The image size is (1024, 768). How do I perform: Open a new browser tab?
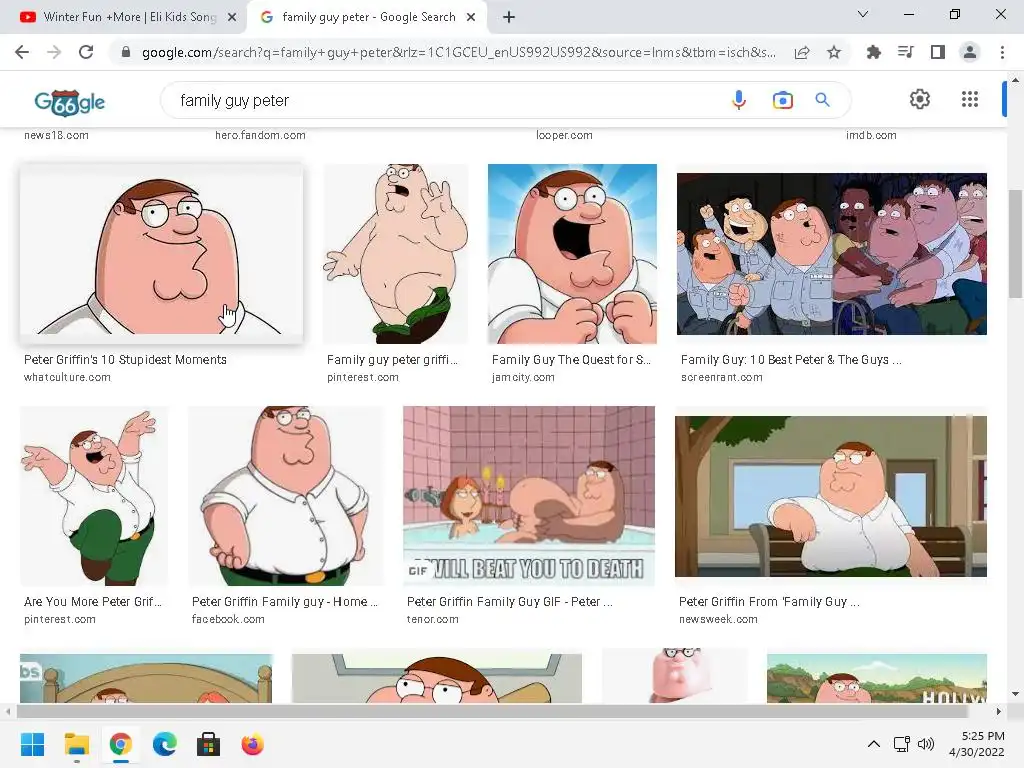click(x=509, y=17)
